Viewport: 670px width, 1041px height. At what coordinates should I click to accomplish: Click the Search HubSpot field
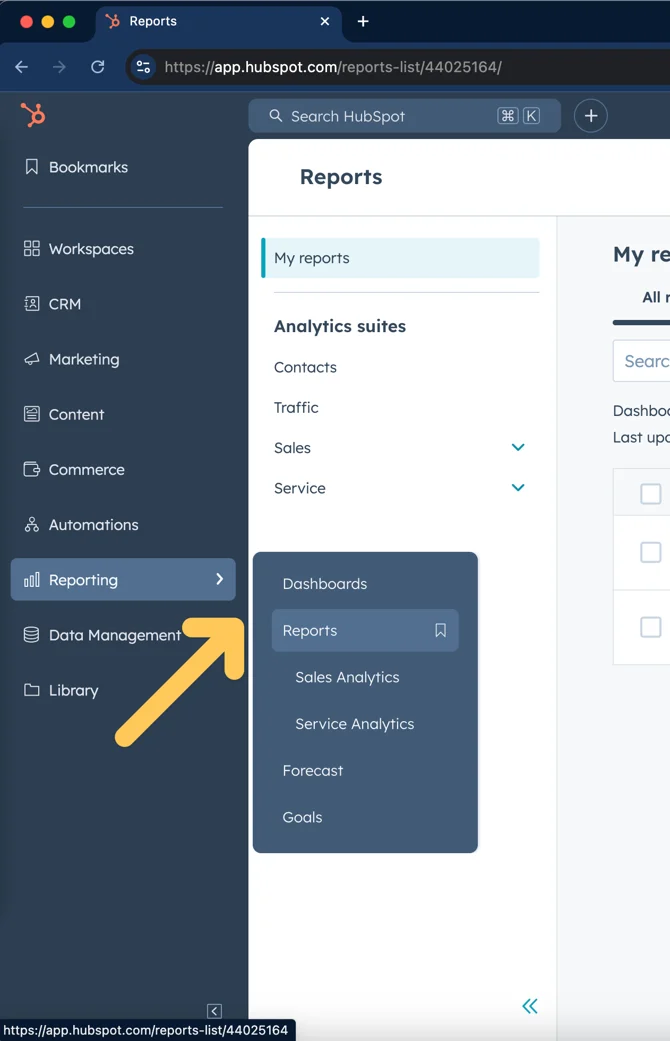click(404, 116)
